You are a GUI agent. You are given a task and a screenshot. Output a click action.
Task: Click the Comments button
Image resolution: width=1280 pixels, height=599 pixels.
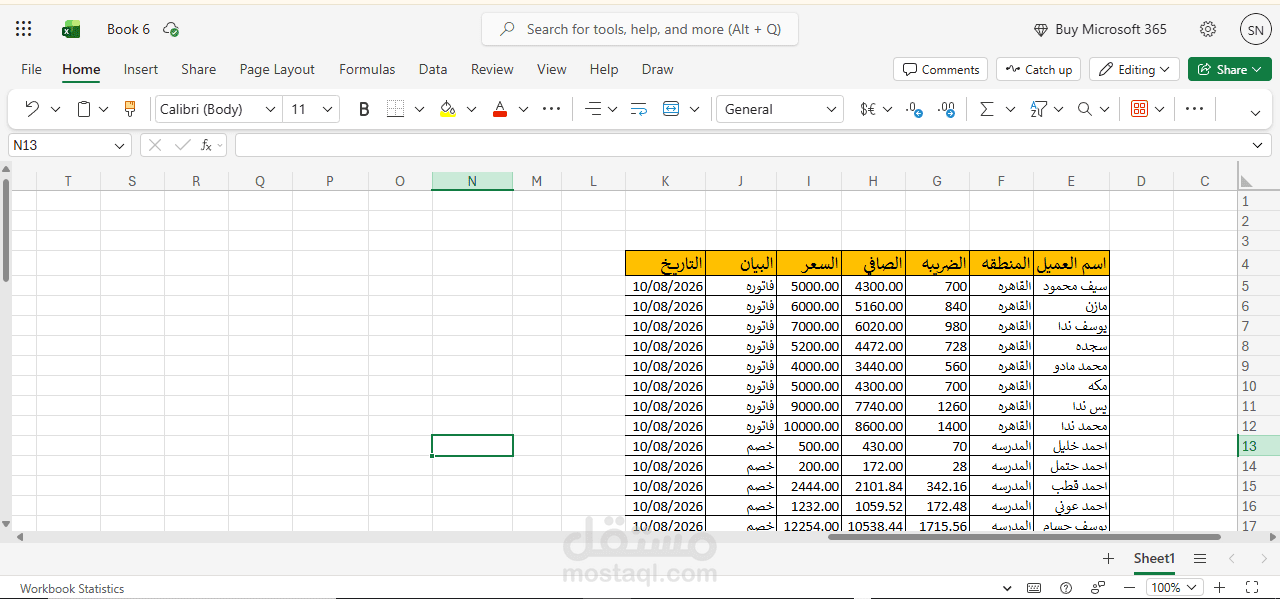tap(940, 69)
